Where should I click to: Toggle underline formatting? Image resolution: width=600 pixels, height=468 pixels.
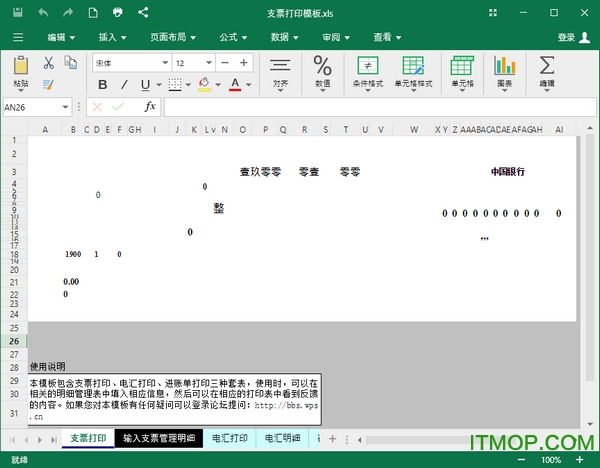(x=145, y=85)
